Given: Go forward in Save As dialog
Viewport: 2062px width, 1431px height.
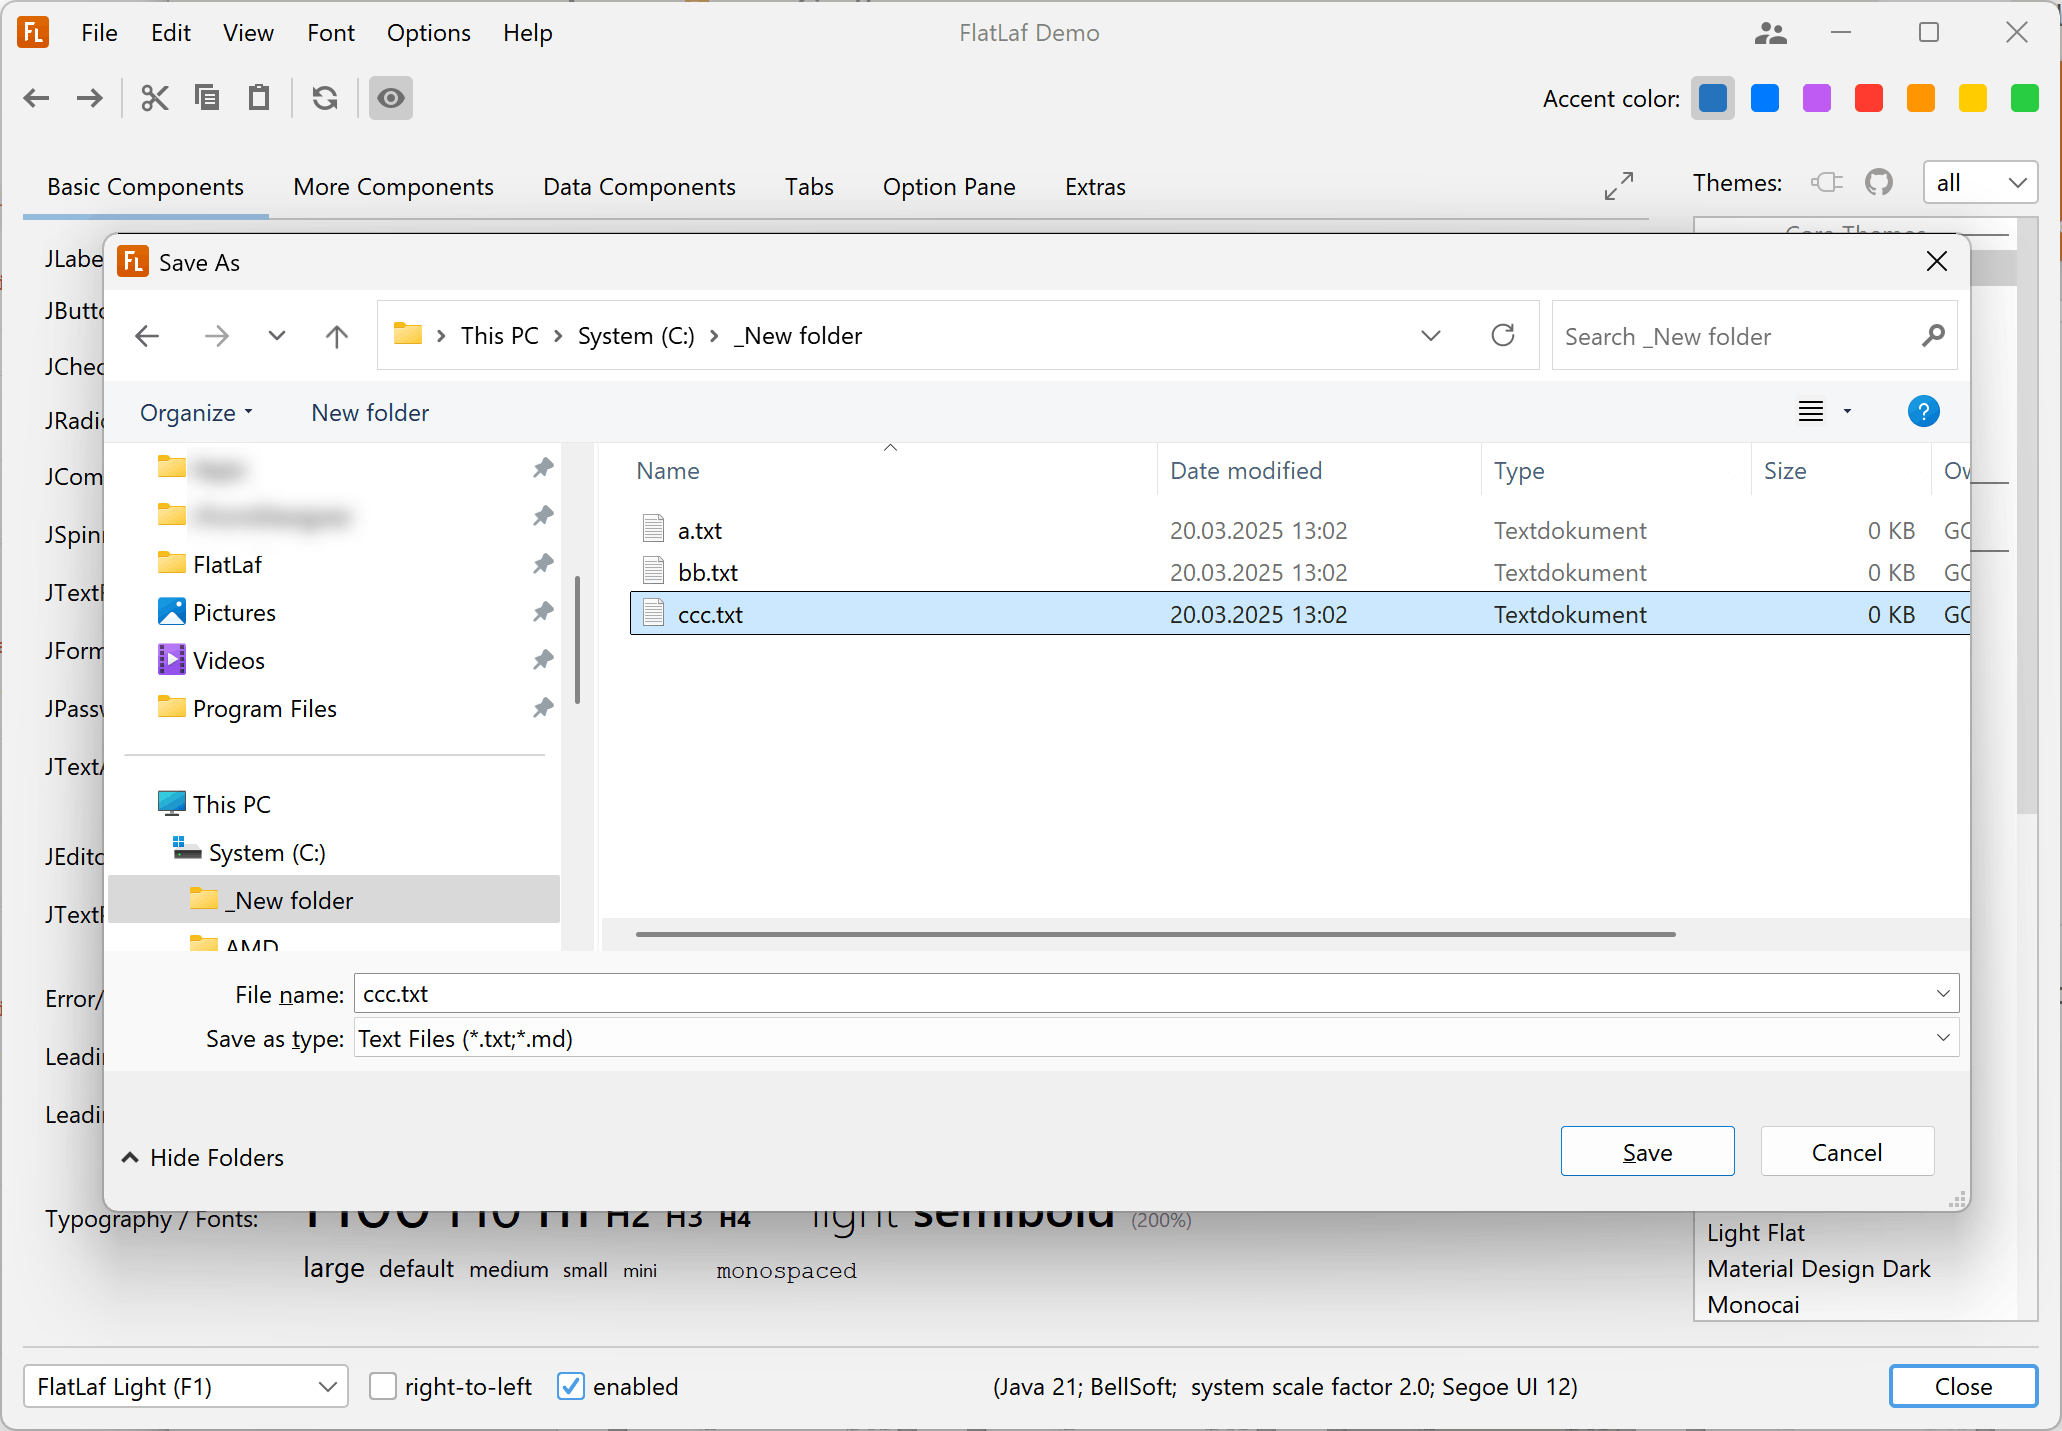Looking at the screenshot, I should click(217, 336).
